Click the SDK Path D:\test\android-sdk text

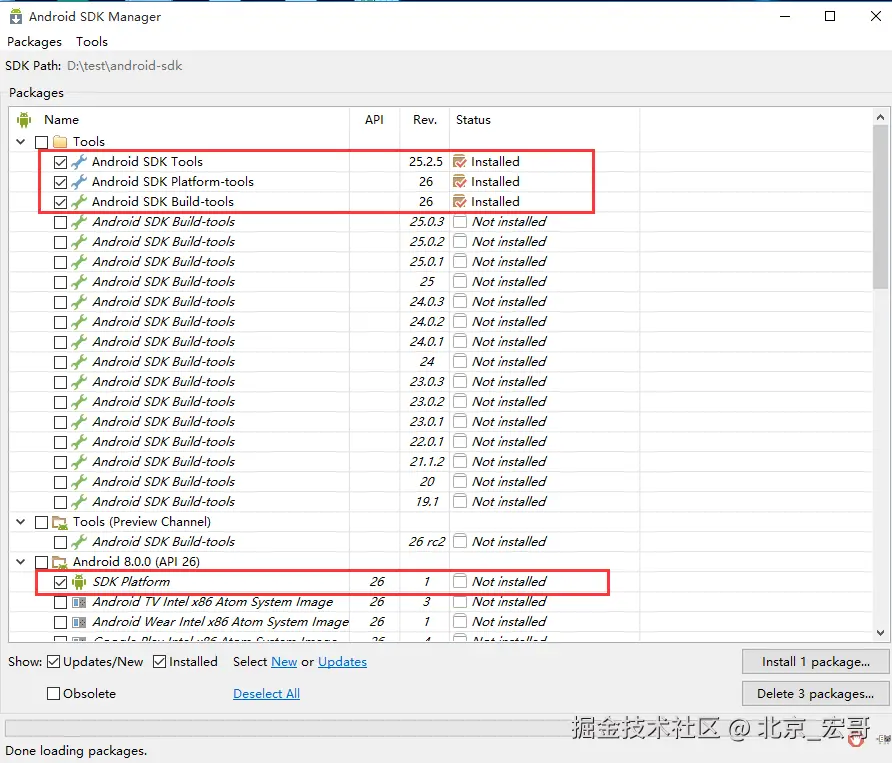coord(125,65)
